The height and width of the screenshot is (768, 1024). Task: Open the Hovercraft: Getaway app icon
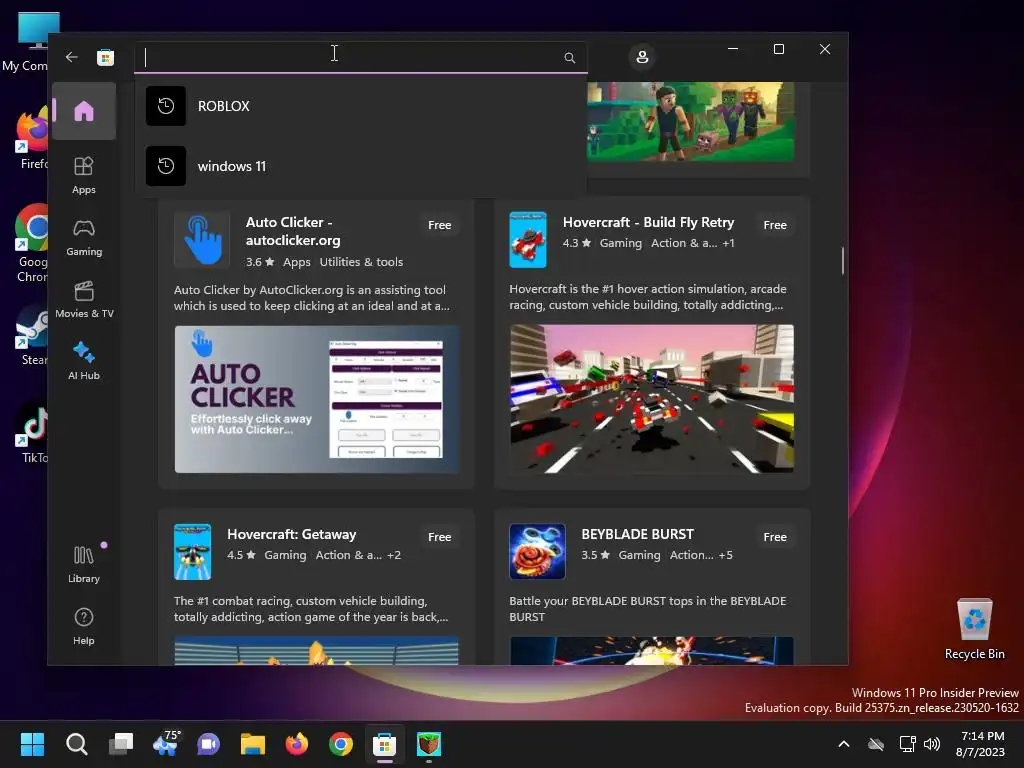click(192, 552)
